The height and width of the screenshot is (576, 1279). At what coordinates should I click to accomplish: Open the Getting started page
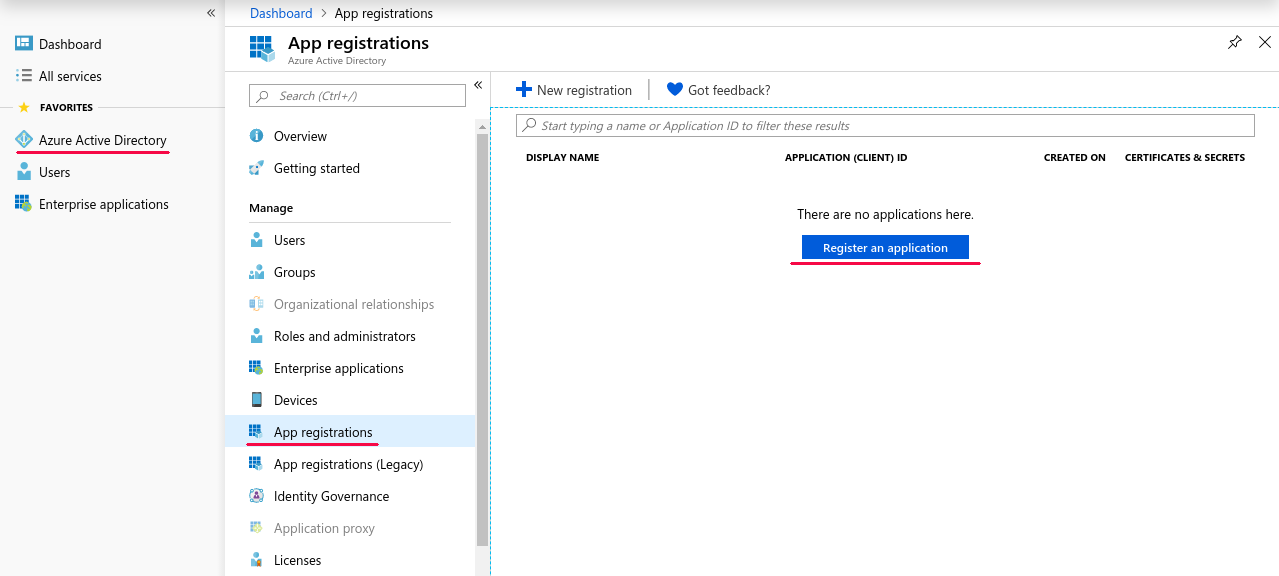pos(317,168)
